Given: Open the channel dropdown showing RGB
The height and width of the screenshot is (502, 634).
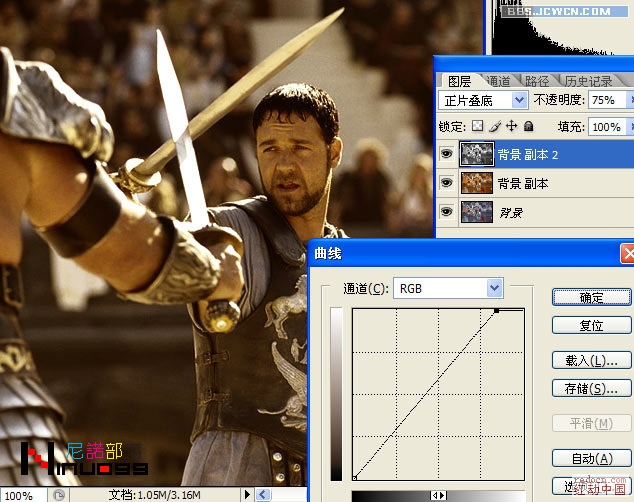Looking at the screenshot, I should [448, 288].
